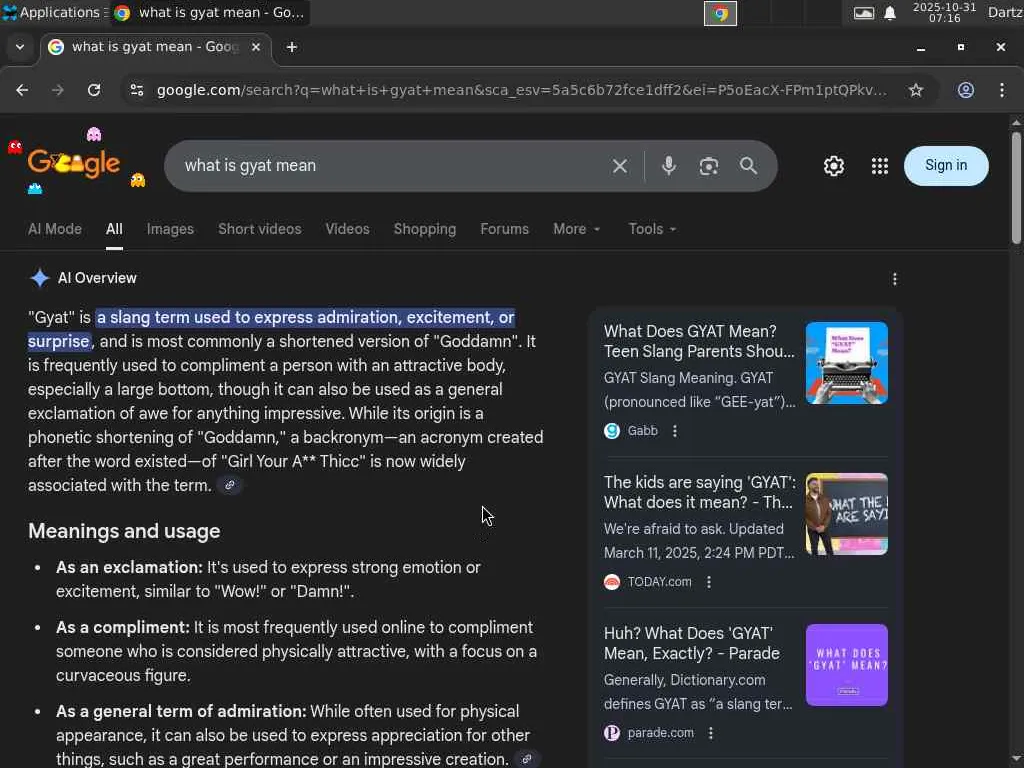This screenshot has width=1024, height=768.
Task: Click the Gabb source name
Action: pyautogui.click(x=643, y=431)
